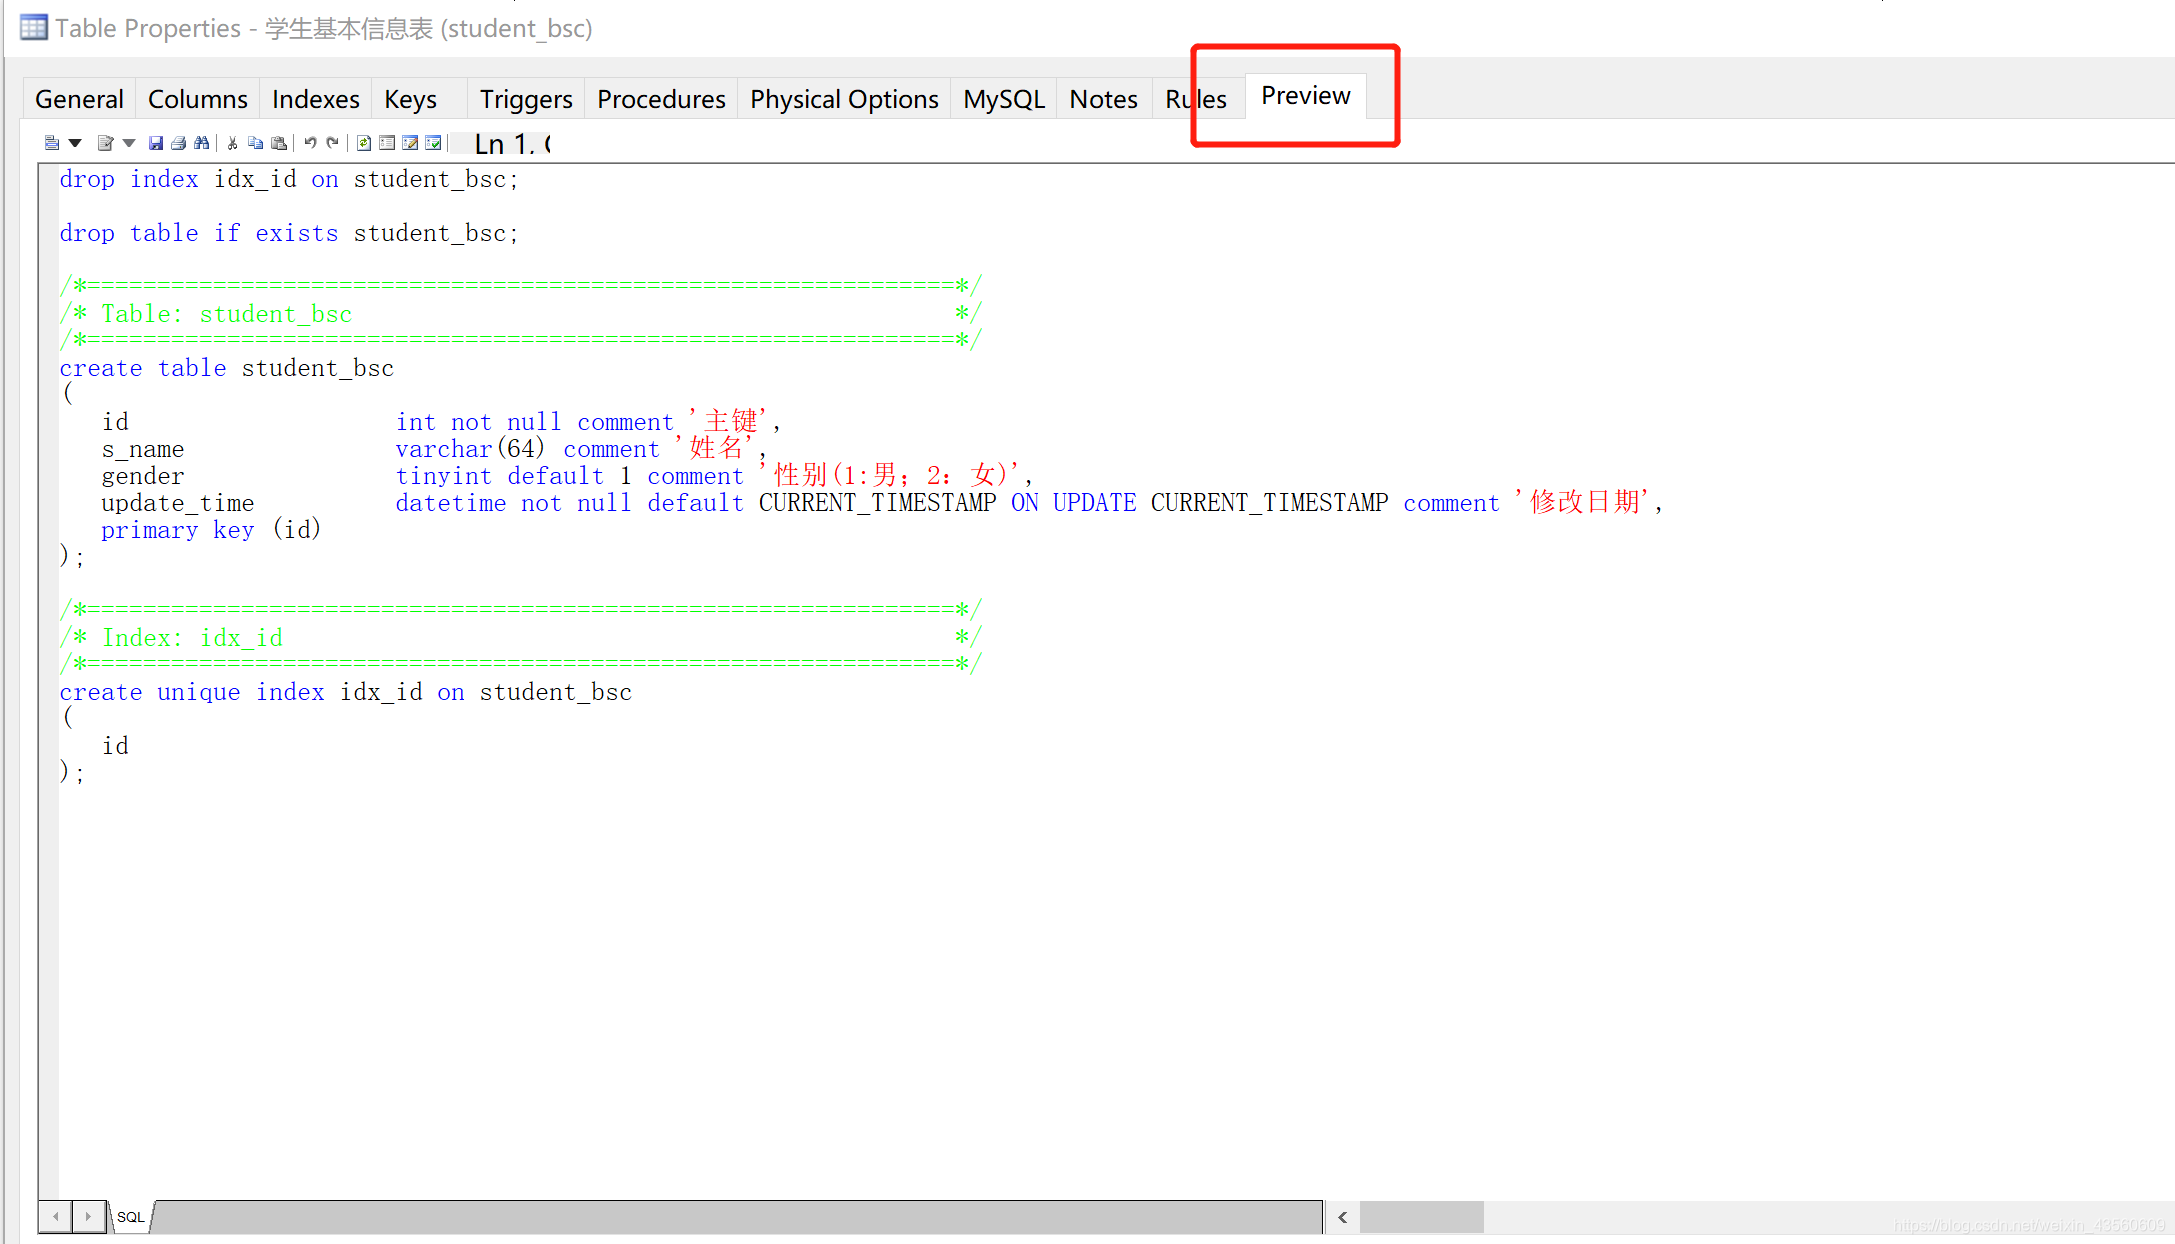Go to the Triggers tab
Screen dimensions: 2175x1244
click(526, 99)
